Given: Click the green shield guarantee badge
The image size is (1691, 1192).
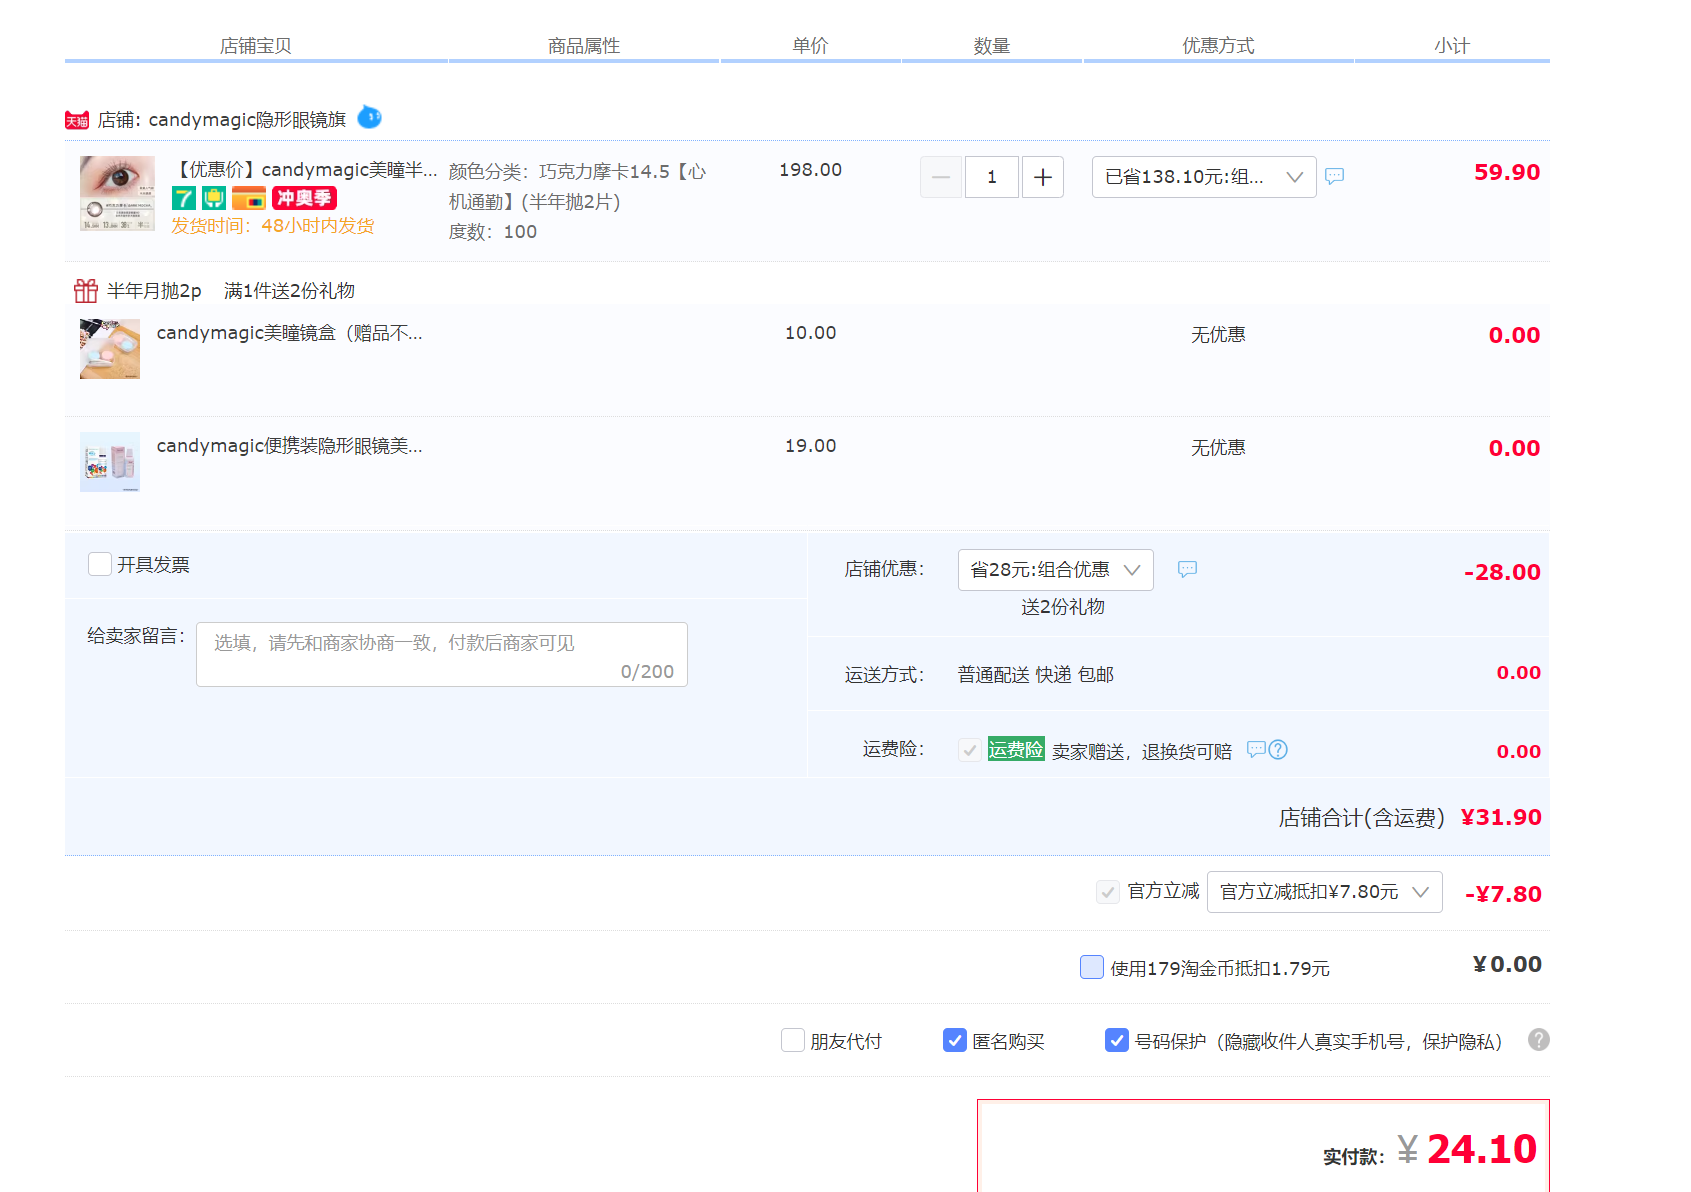Looking at the screenshot, I should (x=214, y=198).
